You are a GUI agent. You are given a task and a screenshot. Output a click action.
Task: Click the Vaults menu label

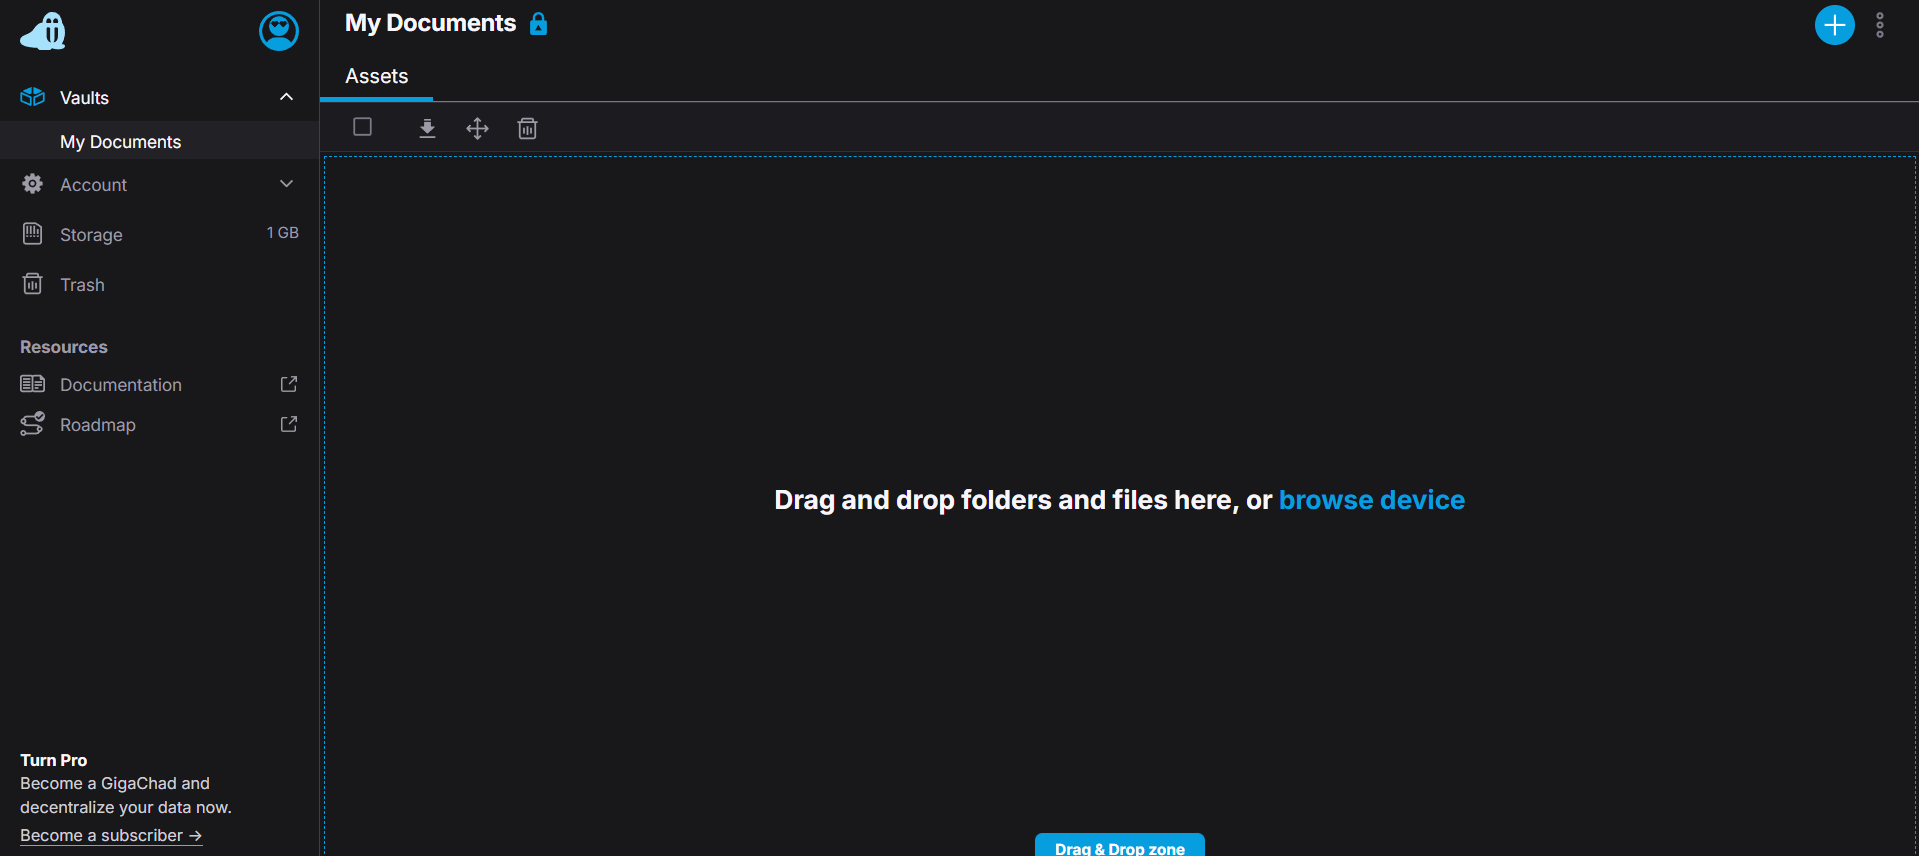click(x=84, y=98)
